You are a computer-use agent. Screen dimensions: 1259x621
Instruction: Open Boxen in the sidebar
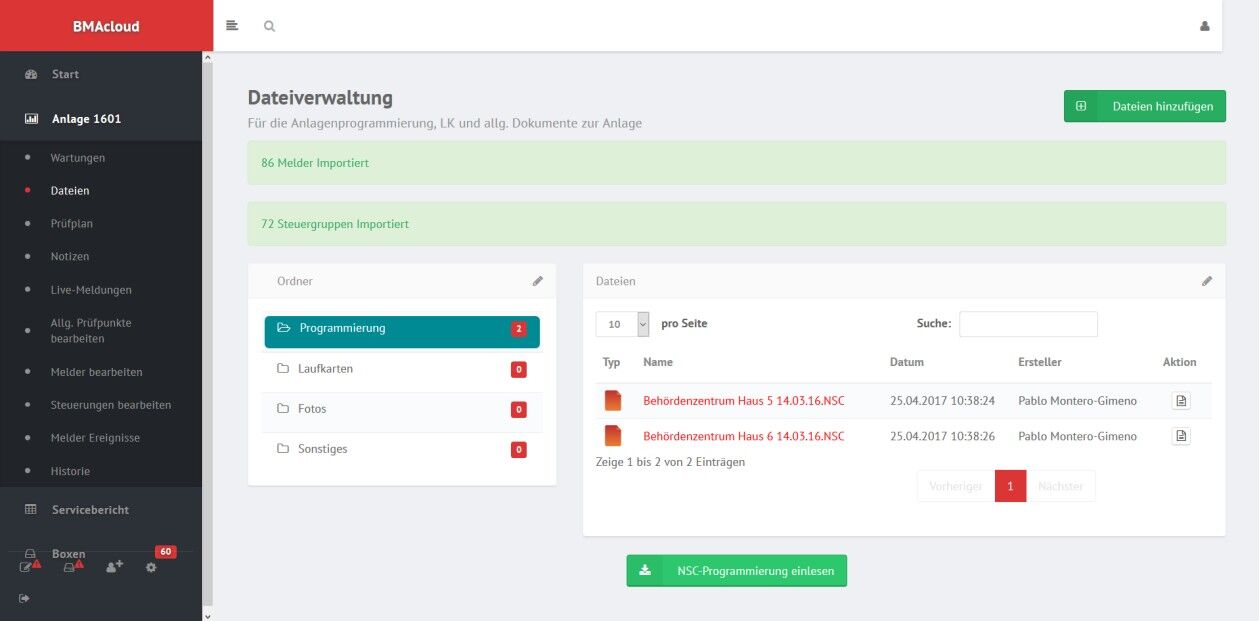(69, 553)
